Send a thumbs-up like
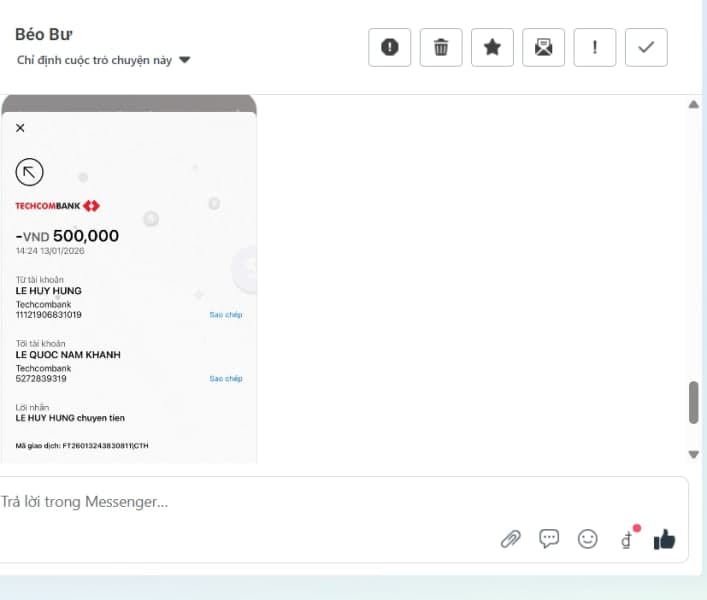The height and width of the screenshot is (600, 707). (x=664, y=540)
